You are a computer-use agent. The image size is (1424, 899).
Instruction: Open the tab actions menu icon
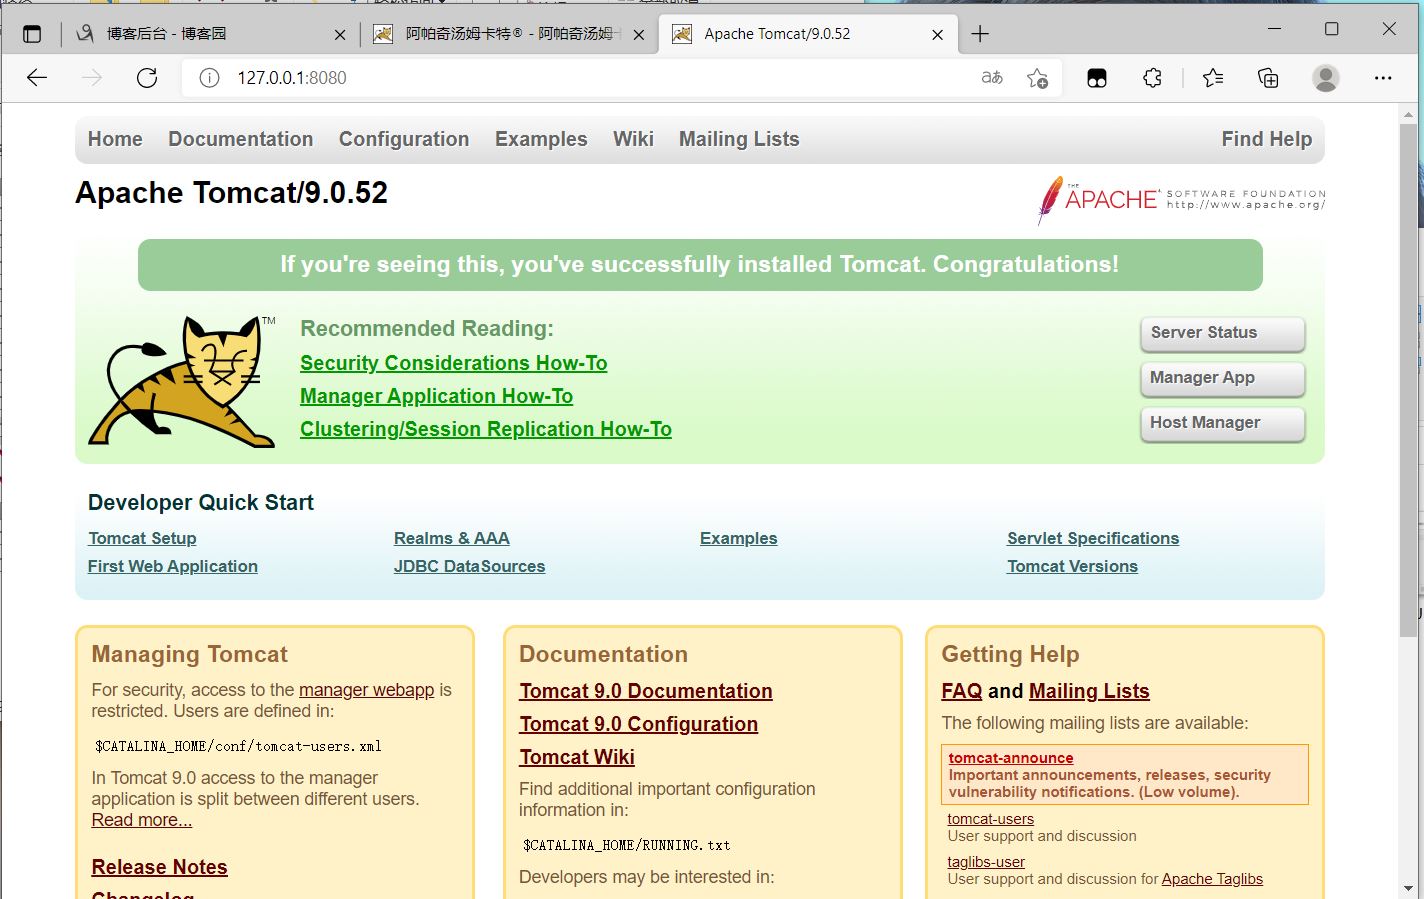pos(32,34)
